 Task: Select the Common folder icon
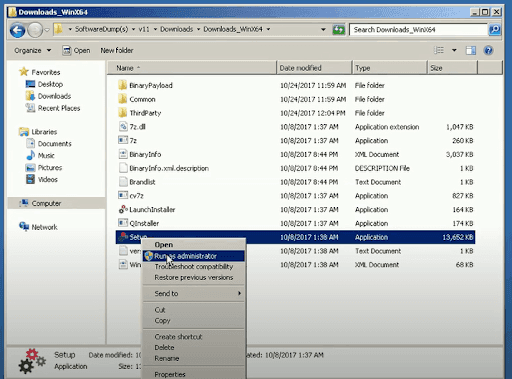tap(123, 99)
